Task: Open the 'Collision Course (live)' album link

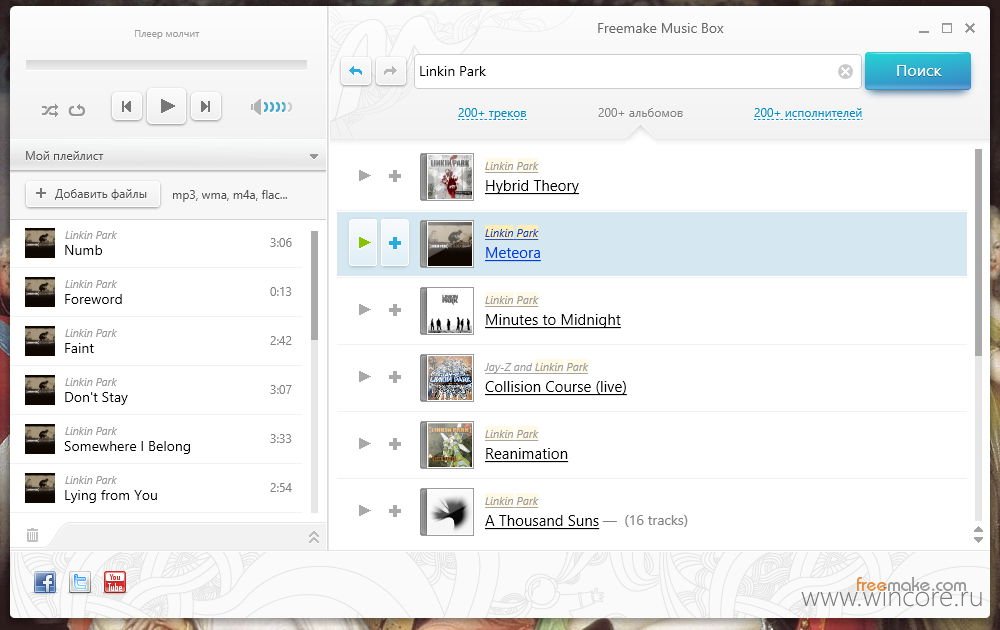Action: click(x=555, y=386)
